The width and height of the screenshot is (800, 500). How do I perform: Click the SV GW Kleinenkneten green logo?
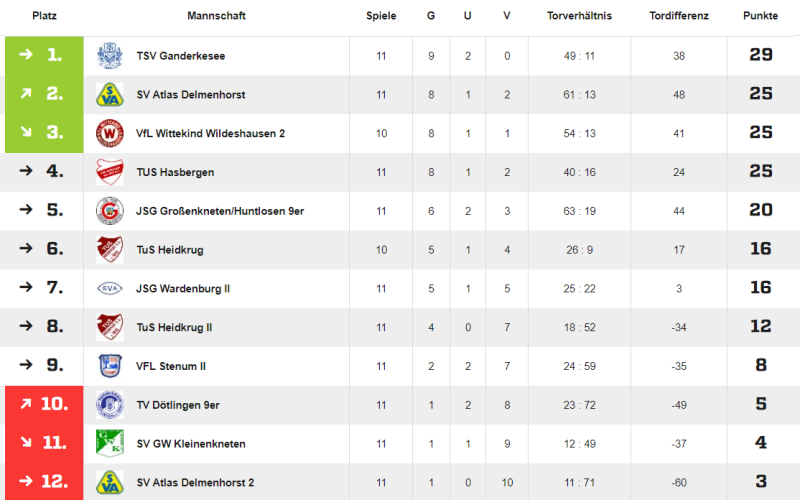coord(110,443)
